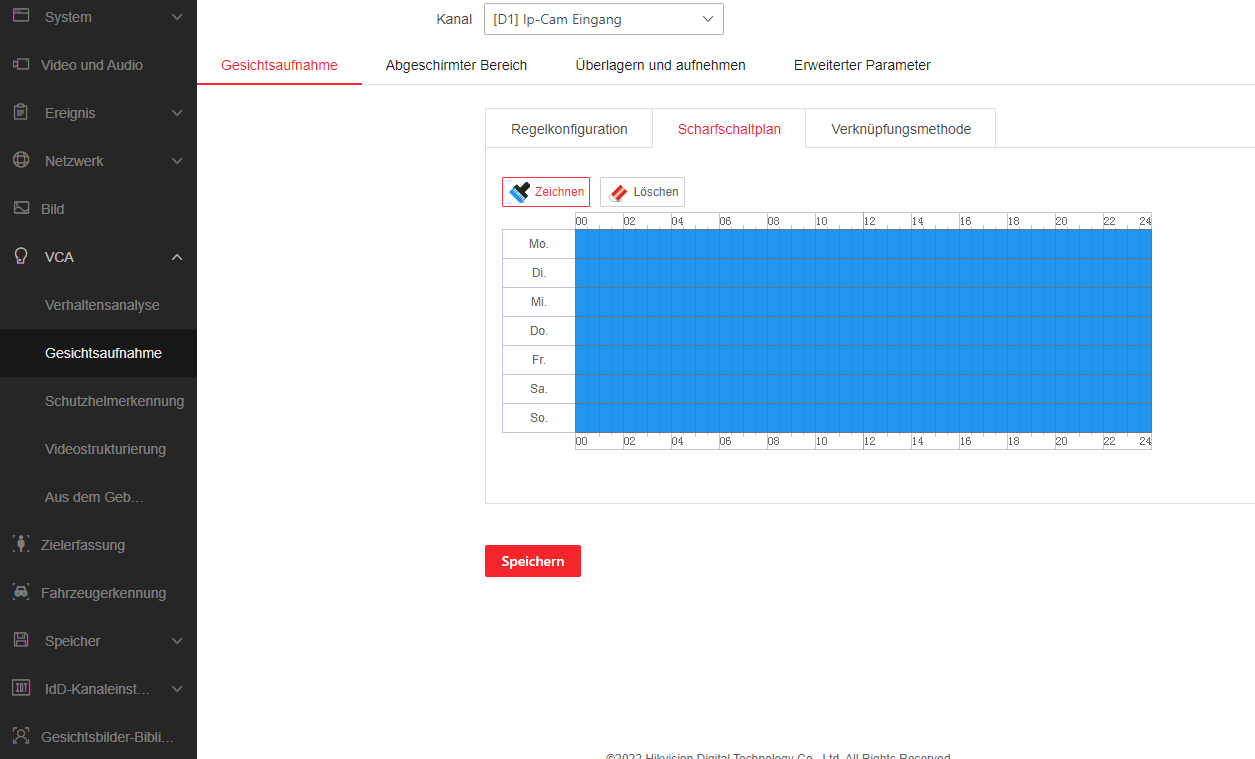Select the Löschen eraser tool

coord(642,192)
